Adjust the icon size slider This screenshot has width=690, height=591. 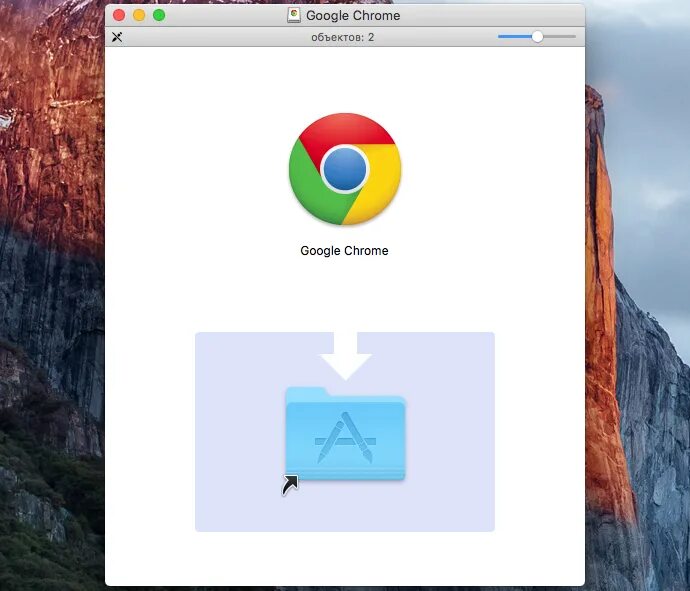[537, 37]
